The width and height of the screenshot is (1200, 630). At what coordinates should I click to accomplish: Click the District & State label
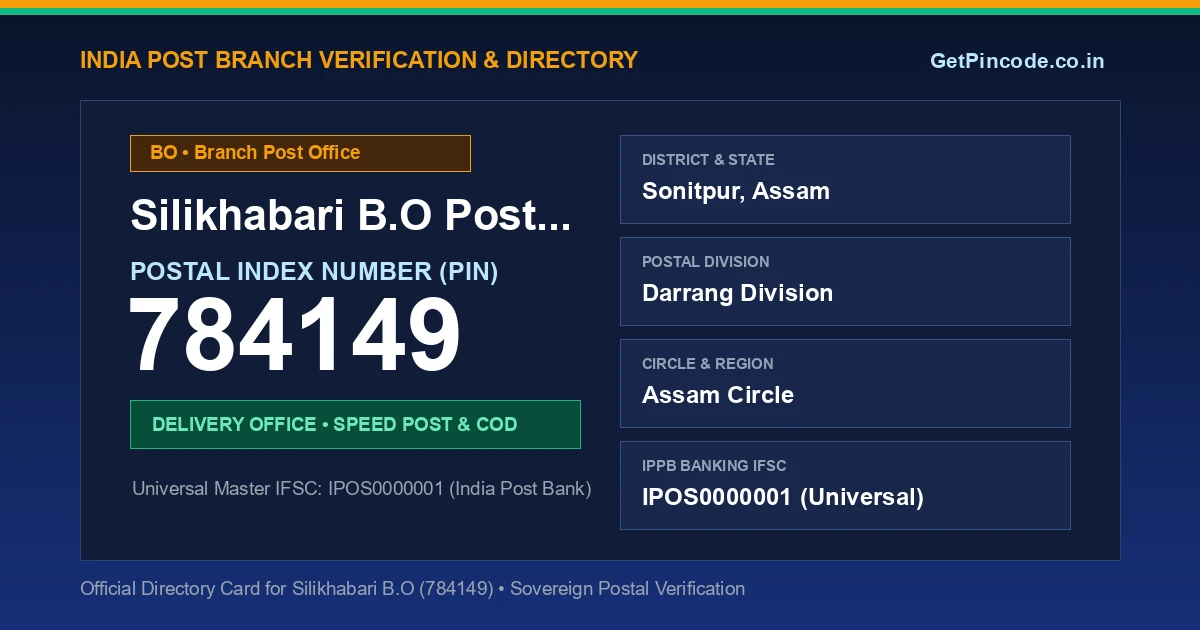(x=708, y=160)
